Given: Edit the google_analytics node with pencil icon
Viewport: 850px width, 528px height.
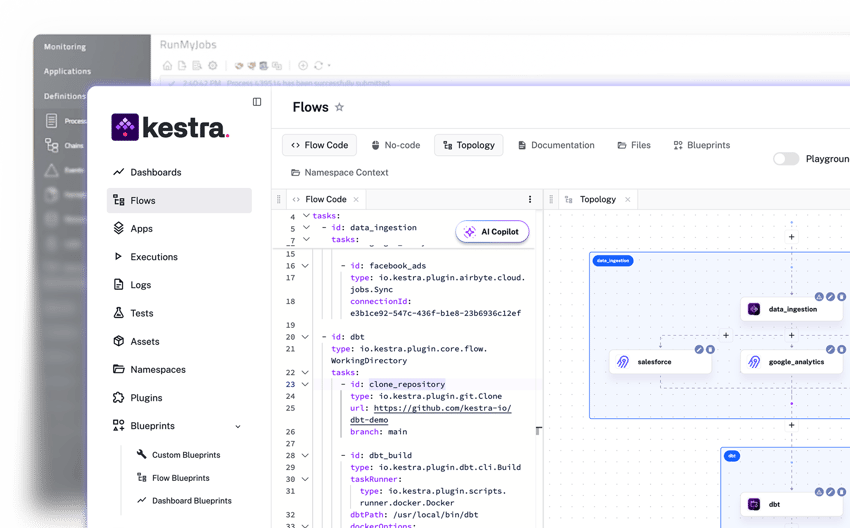Looking at the screenshot, I should coord(830,349).
